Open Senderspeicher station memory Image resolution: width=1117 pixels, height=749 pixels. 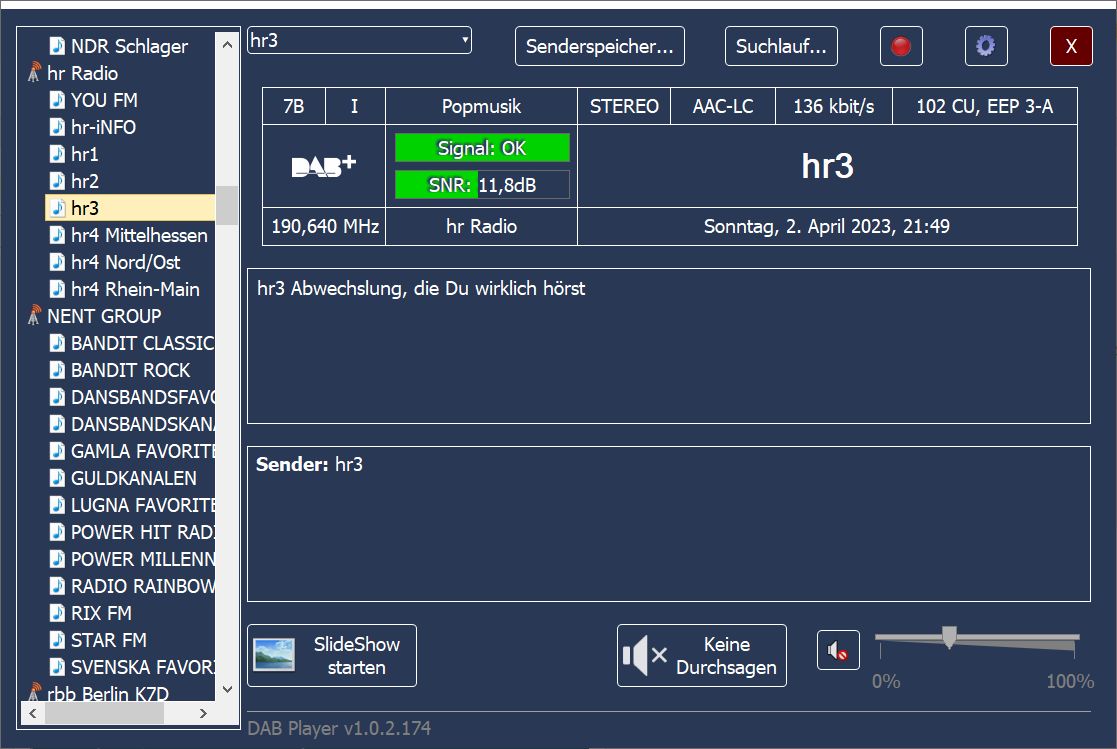[599, 47]
